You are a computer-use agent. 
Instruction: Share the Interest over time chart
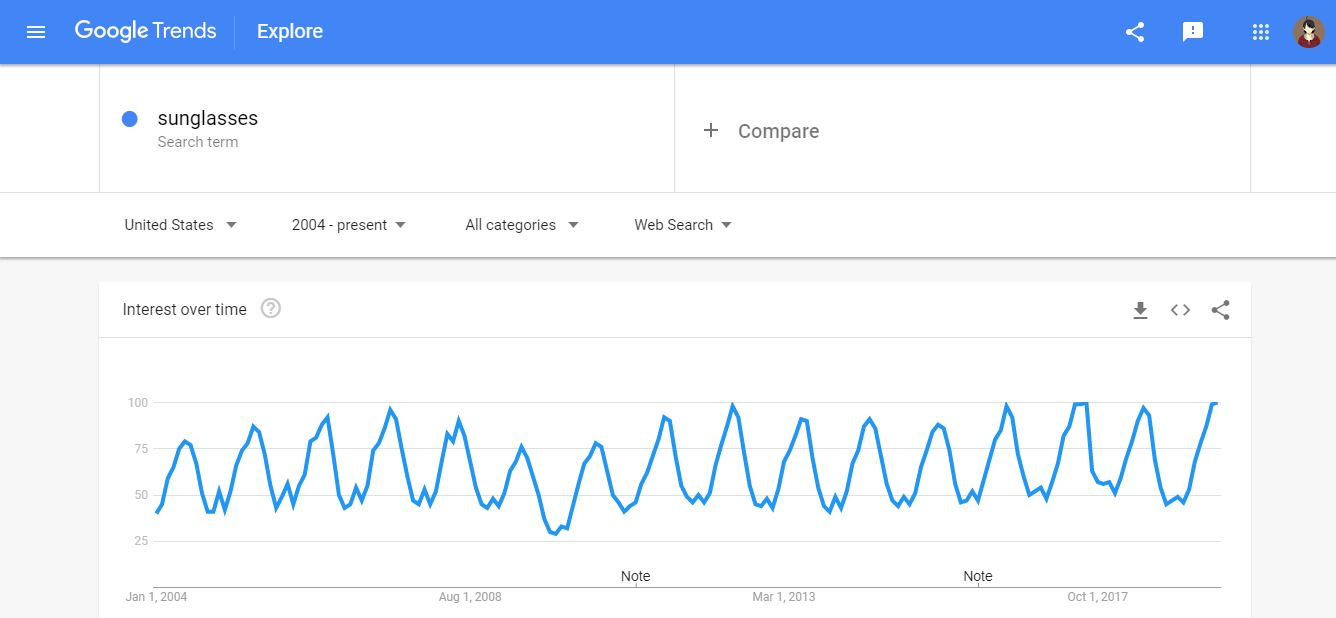click(x=1220, y=310)
